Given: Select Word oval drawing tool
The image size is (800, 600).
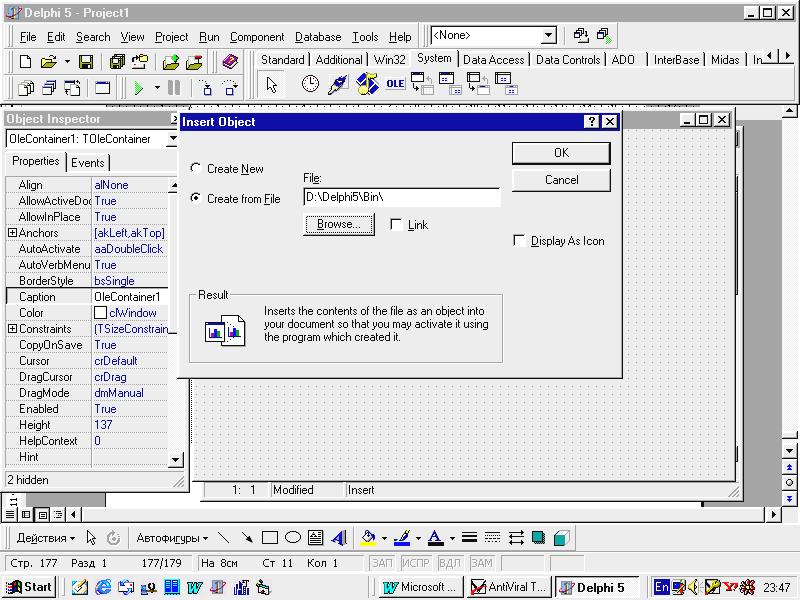Looking at the screenshot, I should tap(292, 538).
